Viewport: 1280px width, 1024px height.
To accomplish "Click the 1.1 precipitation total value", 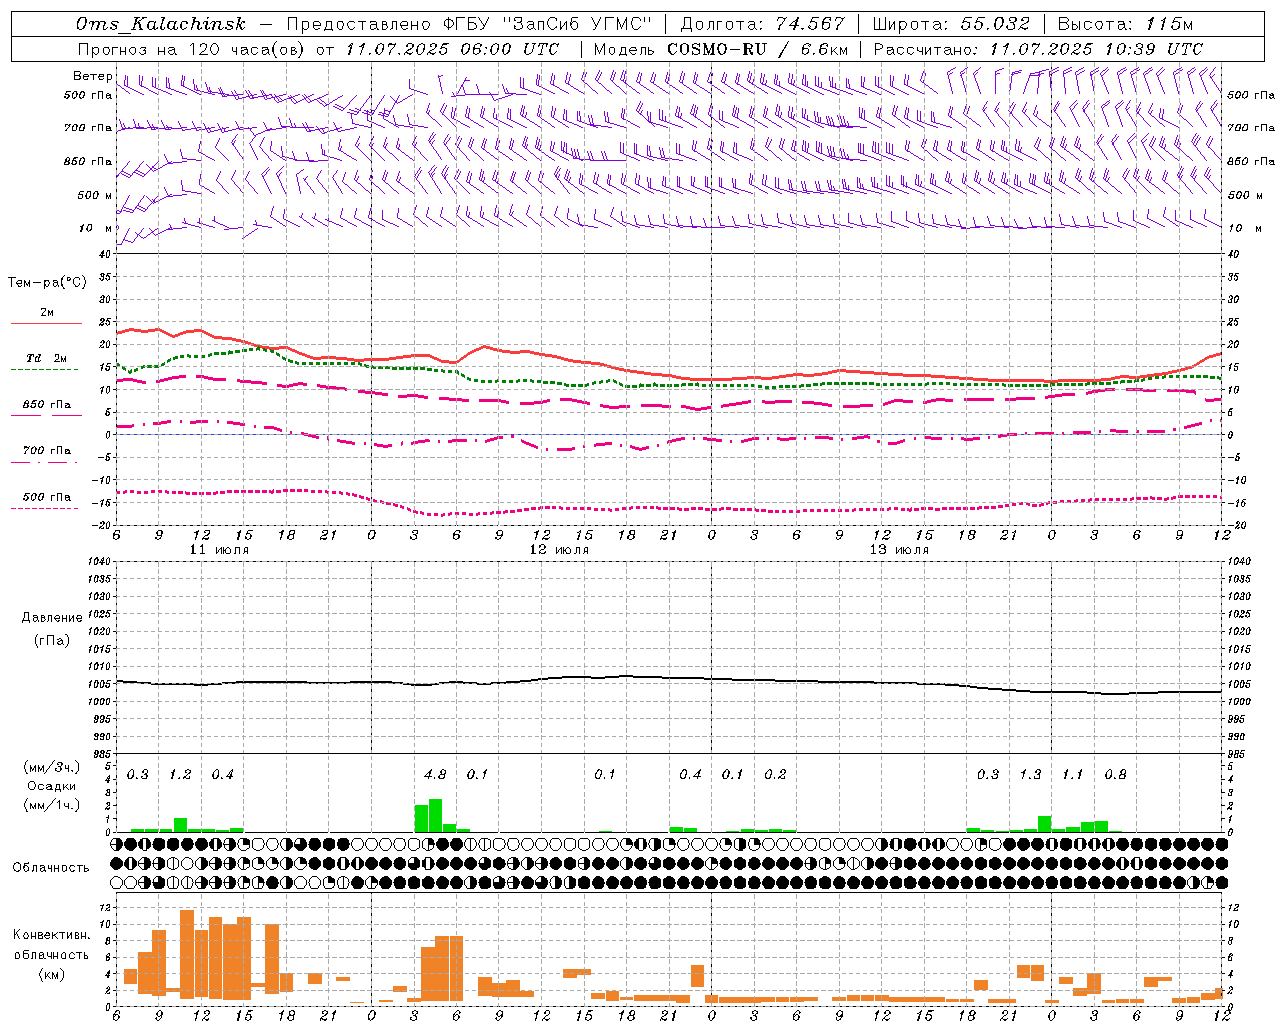I will pyautogui.click(x=1072, y=775).
